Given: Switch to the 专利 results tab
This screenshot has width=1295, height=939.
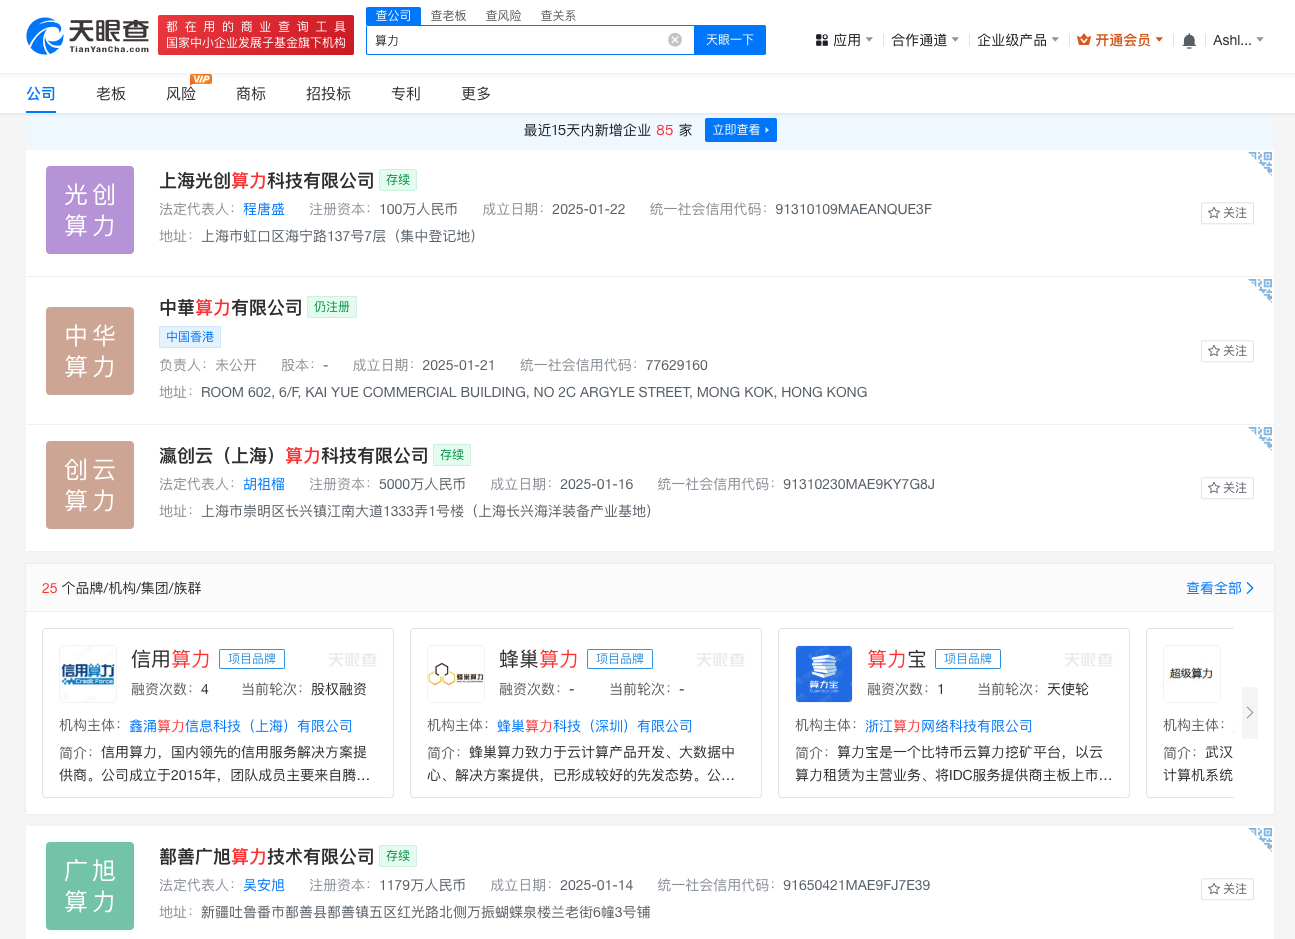Looking at the screenshot, I should pos(406,93).
